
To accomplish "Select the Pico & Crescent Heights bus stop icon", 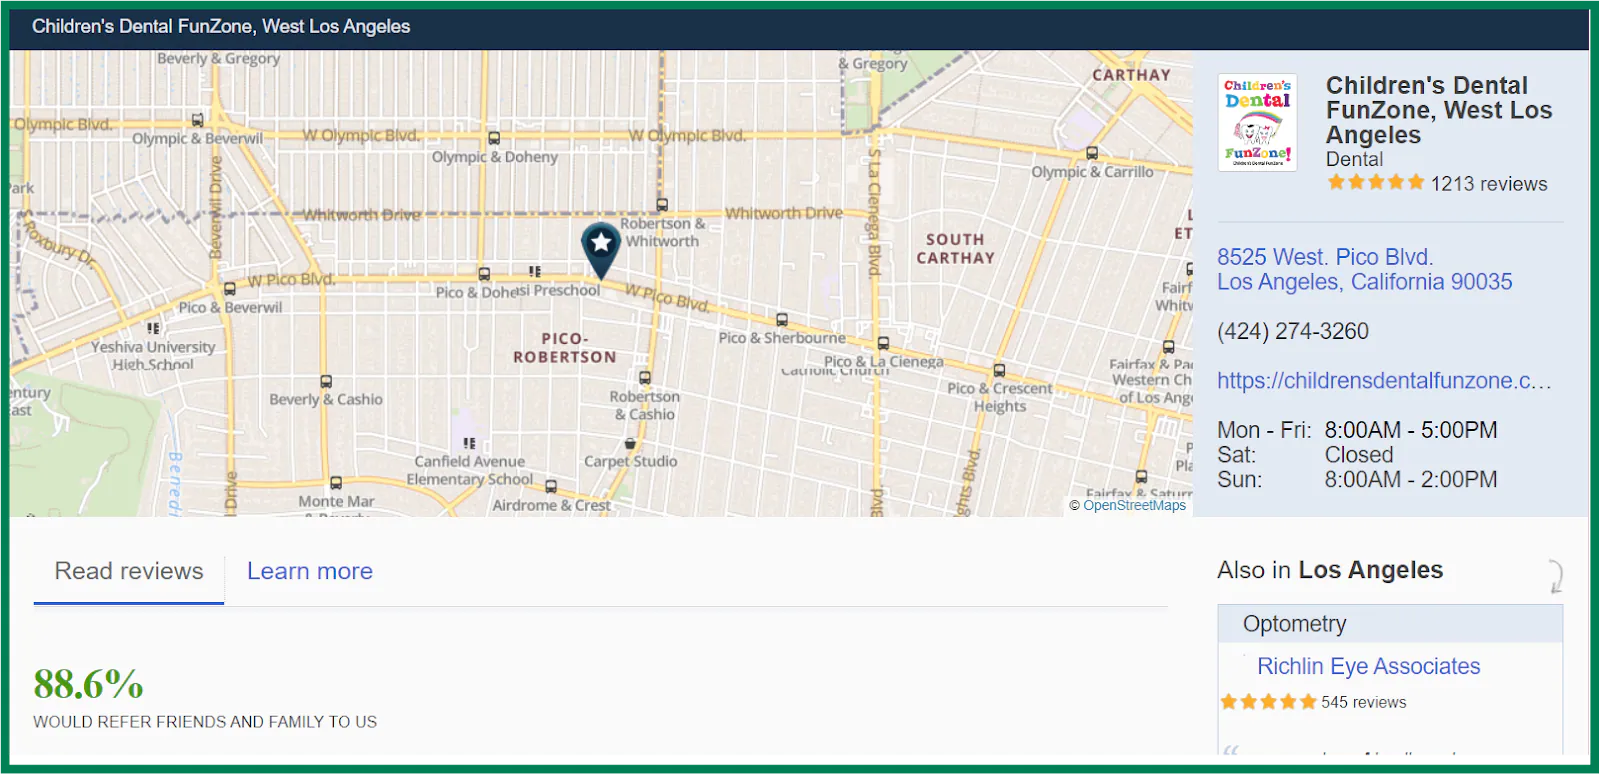I will click(999, 371).
